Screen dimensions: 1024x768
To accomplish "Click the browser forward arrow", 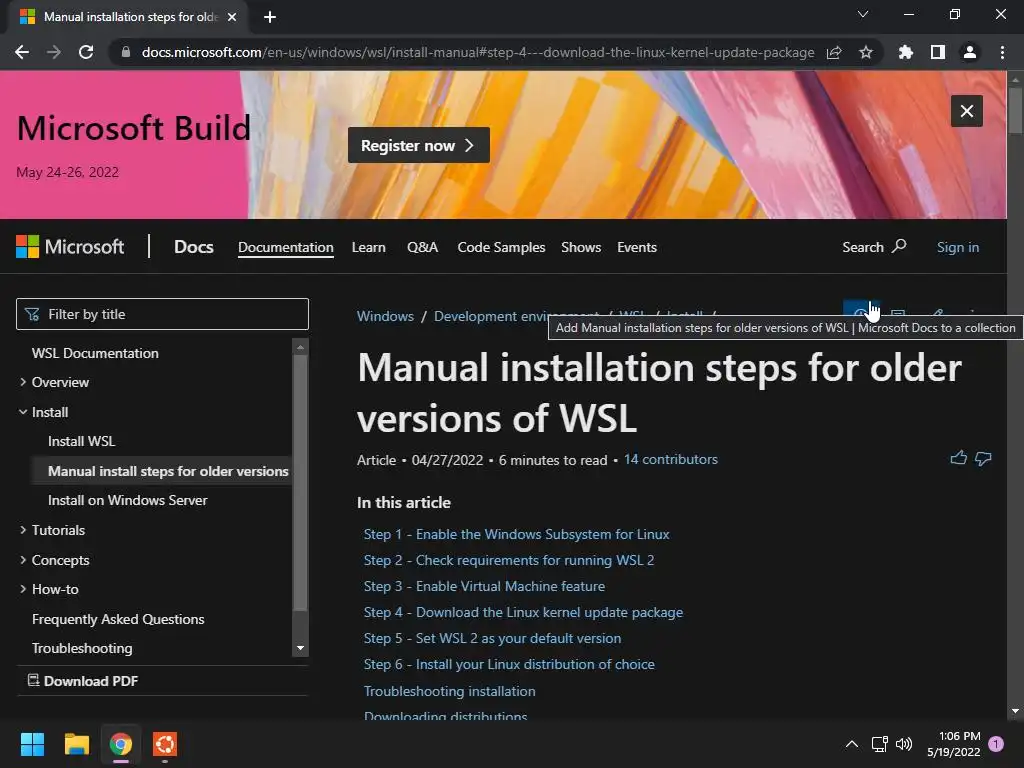I will tap(54, 52).
